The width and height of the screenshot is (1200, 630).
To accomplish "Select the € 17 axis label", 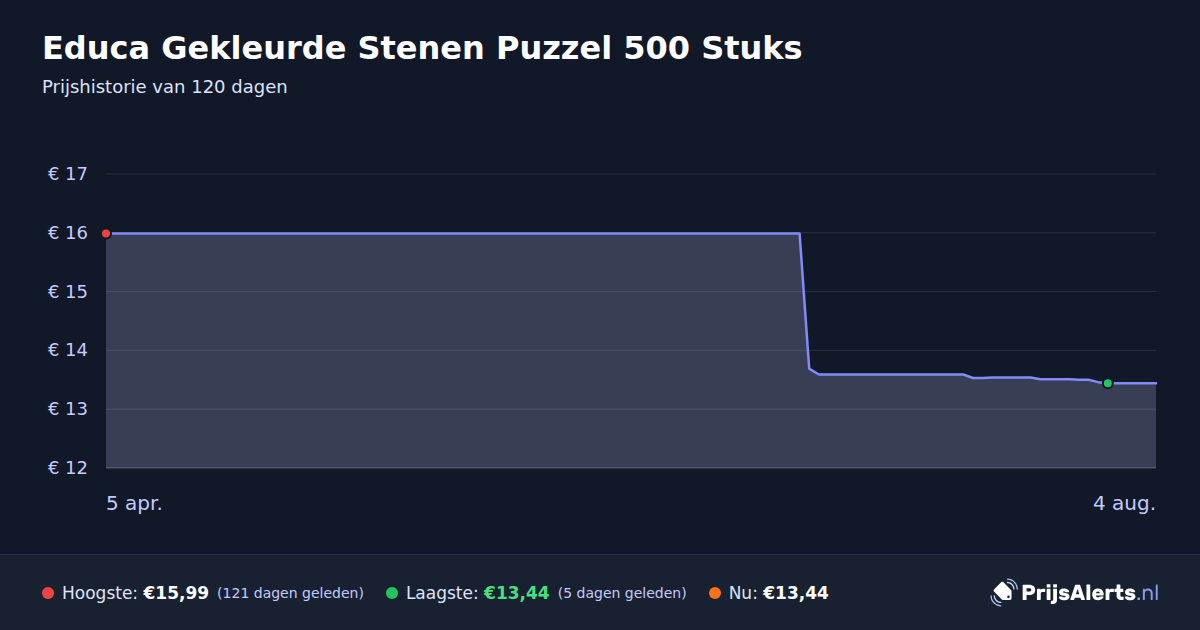I will (x=68, y=174).
